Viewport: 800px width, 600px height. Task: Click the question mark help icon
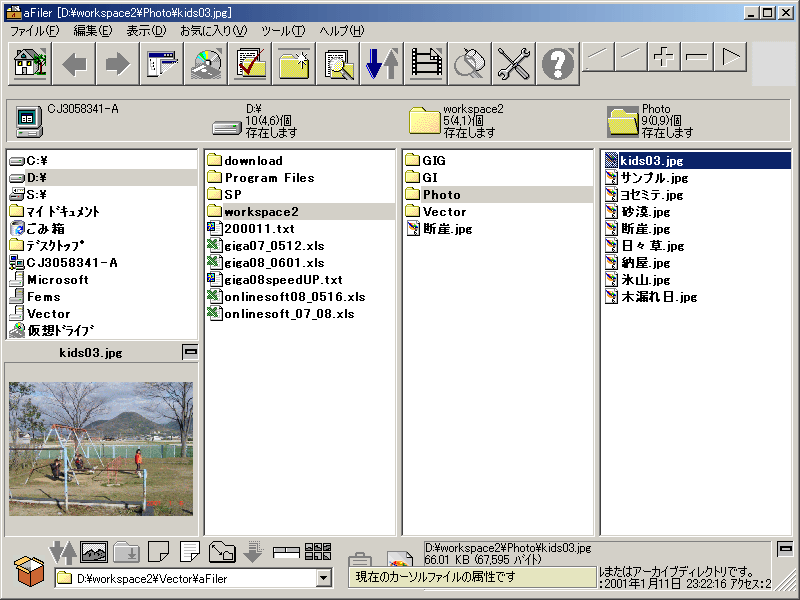tap(557, 63)
